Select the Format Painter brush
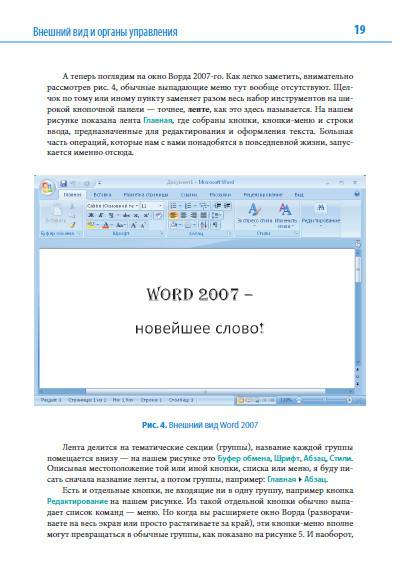This screenshot has height=577, width=406. (x=72, y=224)
